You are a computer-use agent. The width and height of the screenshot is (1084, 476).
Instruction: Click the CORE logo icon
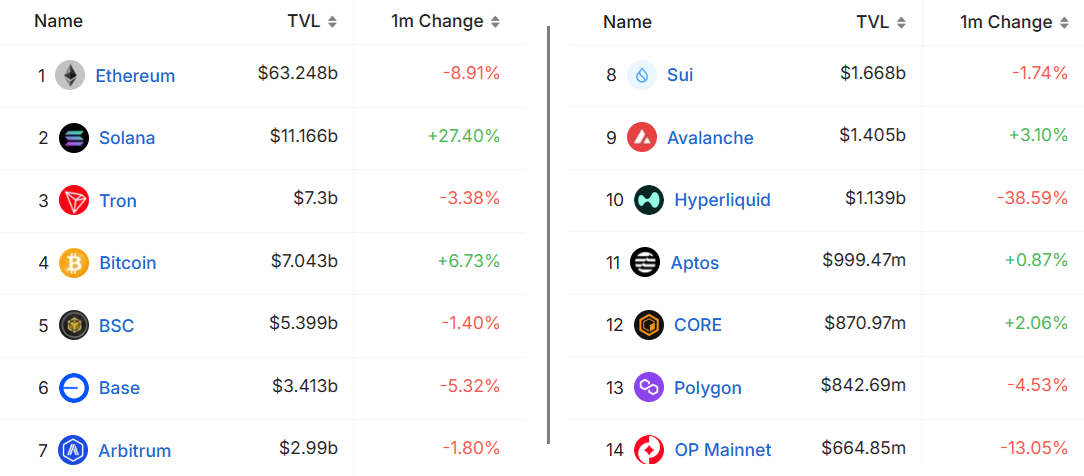coord(648,325)
